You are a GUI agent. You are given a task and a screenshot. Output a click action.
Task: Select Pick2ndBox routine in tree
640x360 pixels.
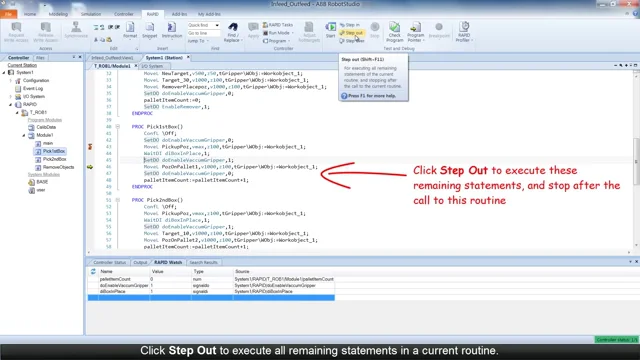pos(55,159)
